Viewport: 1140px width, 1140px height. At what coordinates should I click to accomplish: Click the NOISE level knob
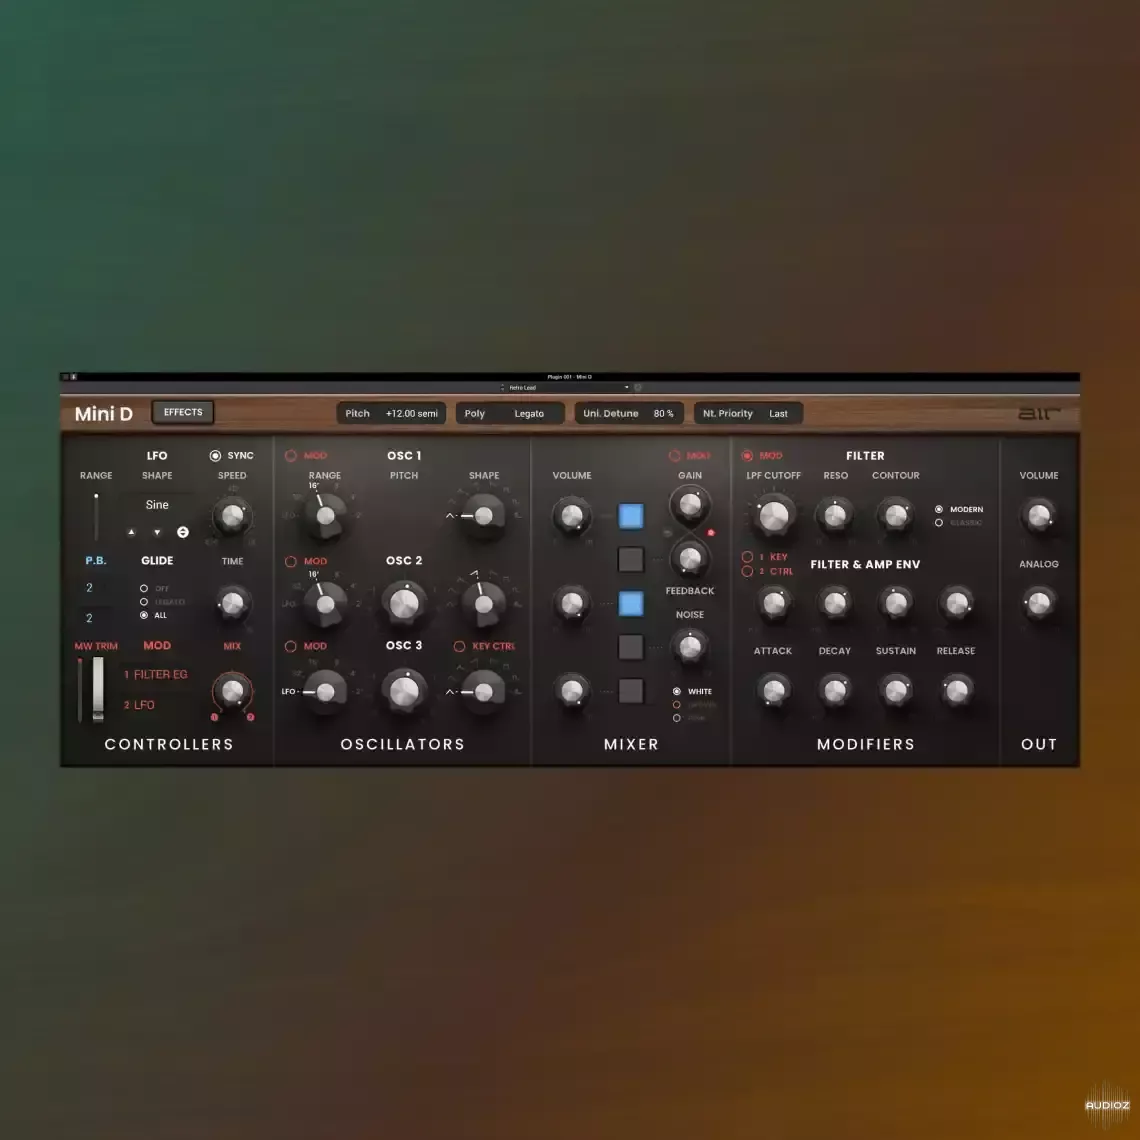(x=690, y=646)
